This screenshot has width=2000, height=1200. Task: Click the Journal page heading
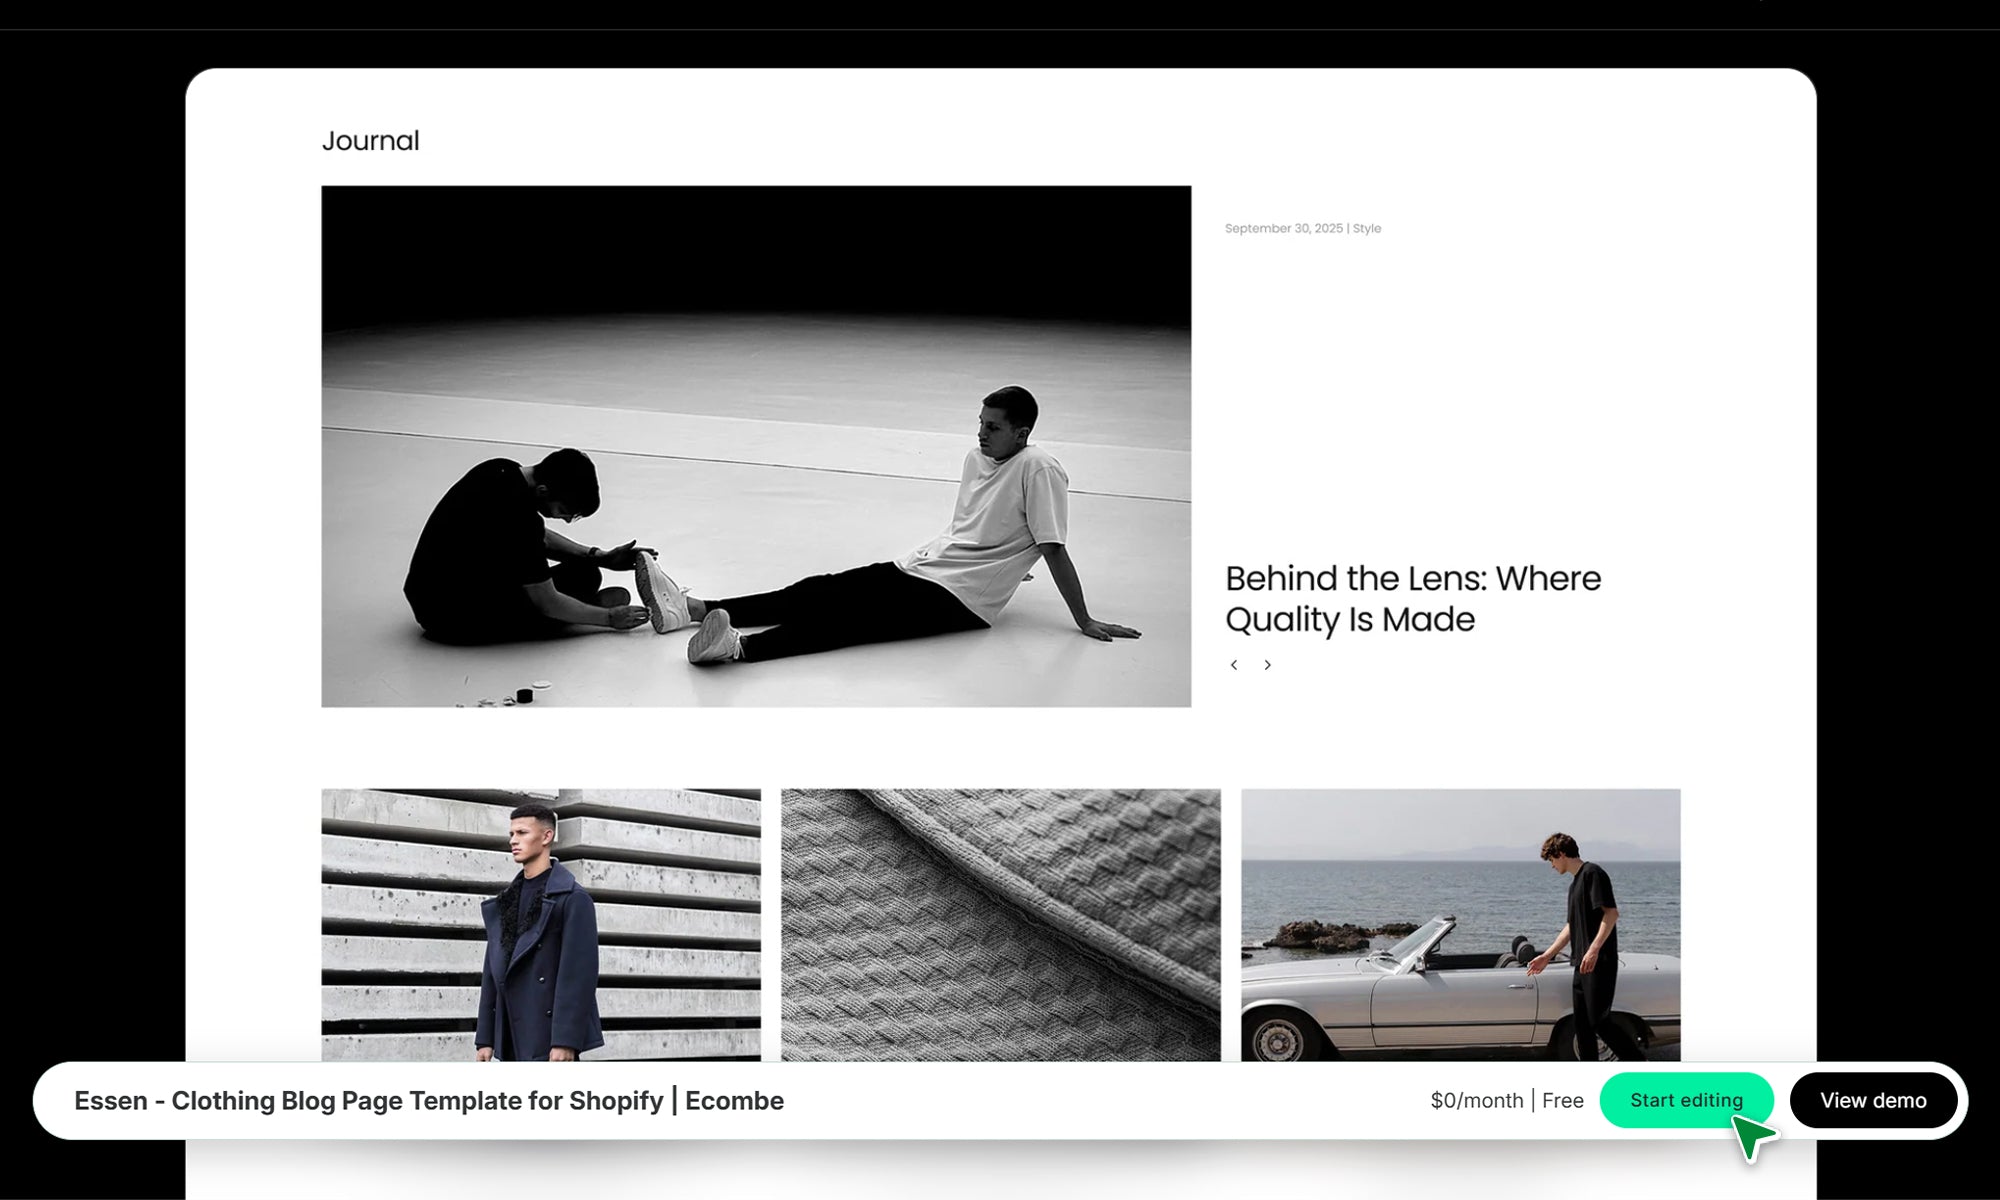pyautogui.click(x=370, y=141)
